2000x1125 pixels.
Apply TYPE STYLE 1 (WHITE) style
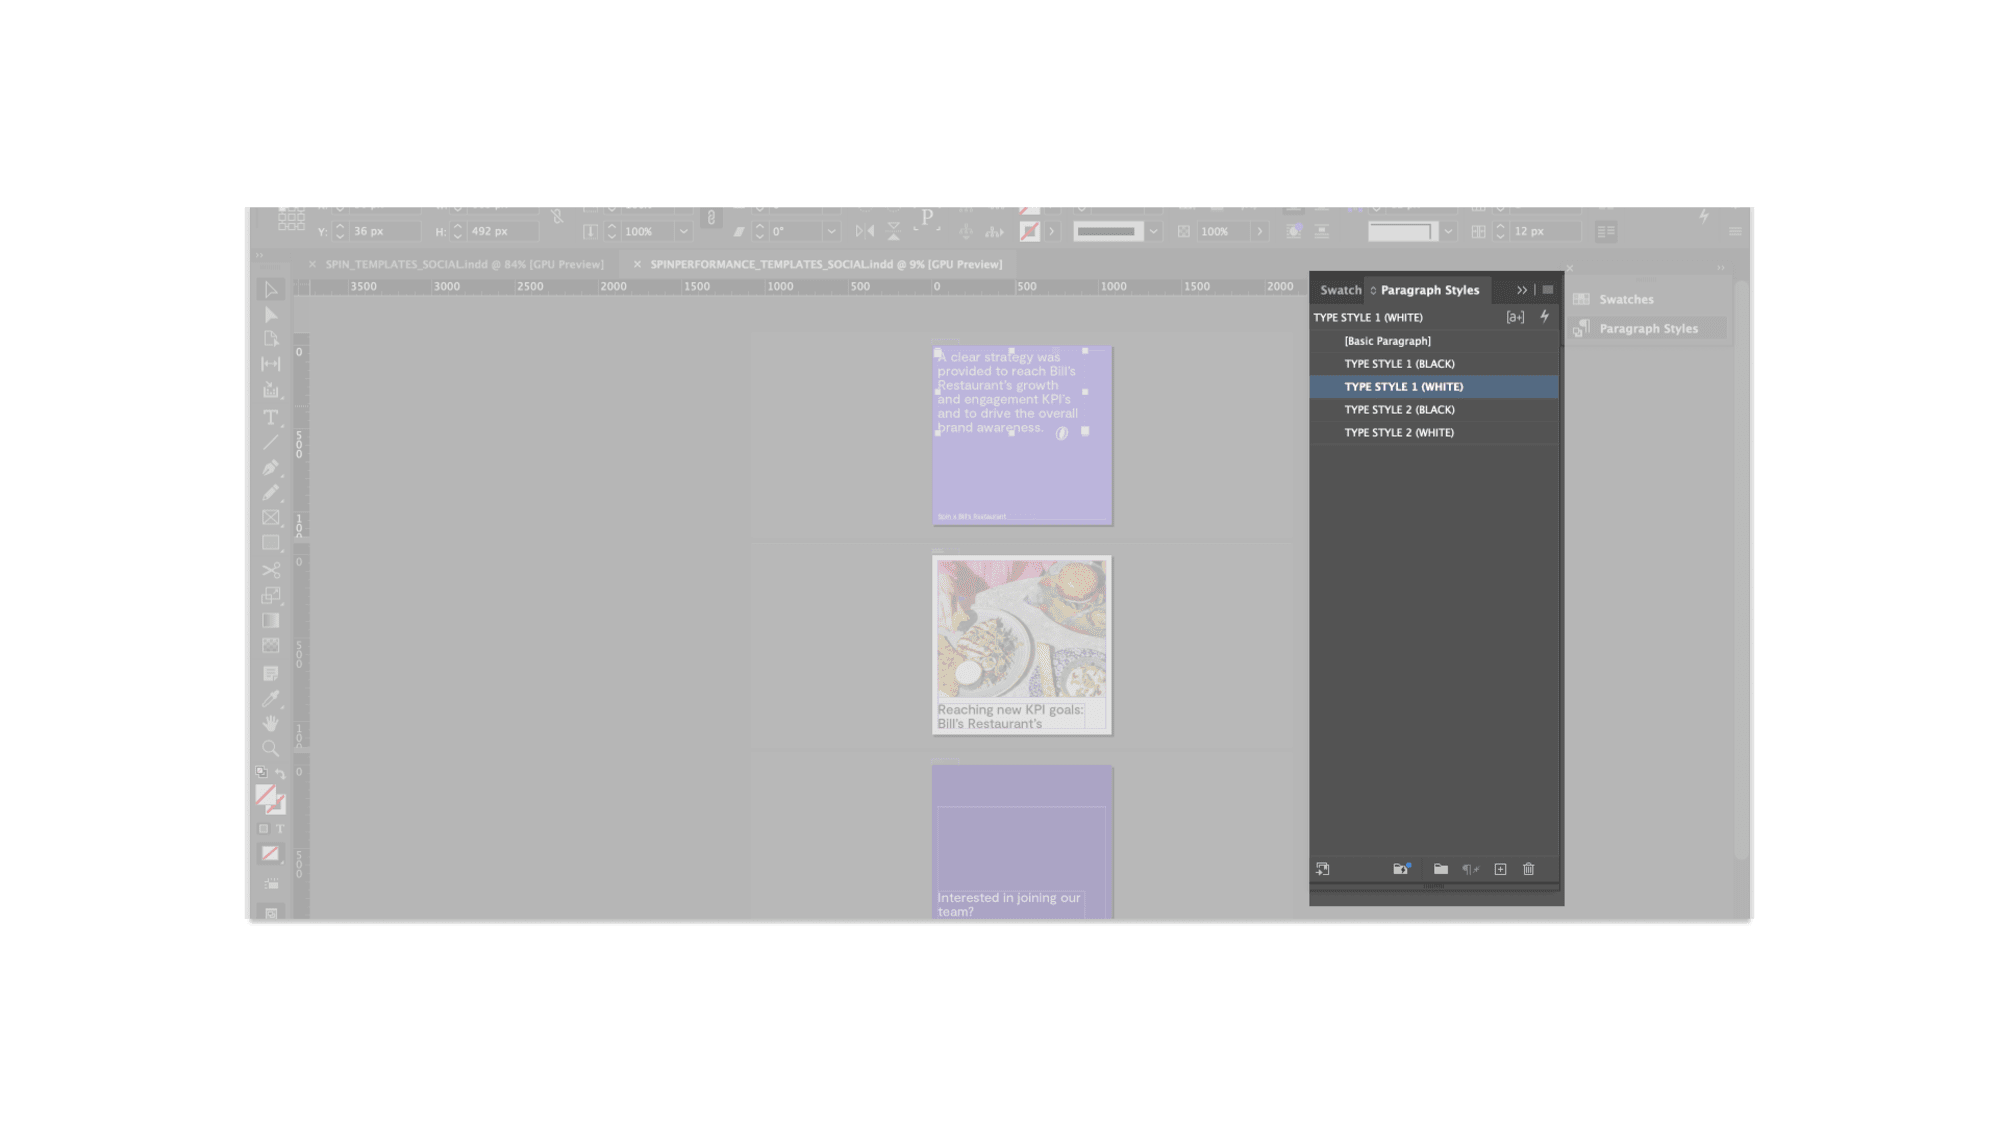(x=1434, y=387)
